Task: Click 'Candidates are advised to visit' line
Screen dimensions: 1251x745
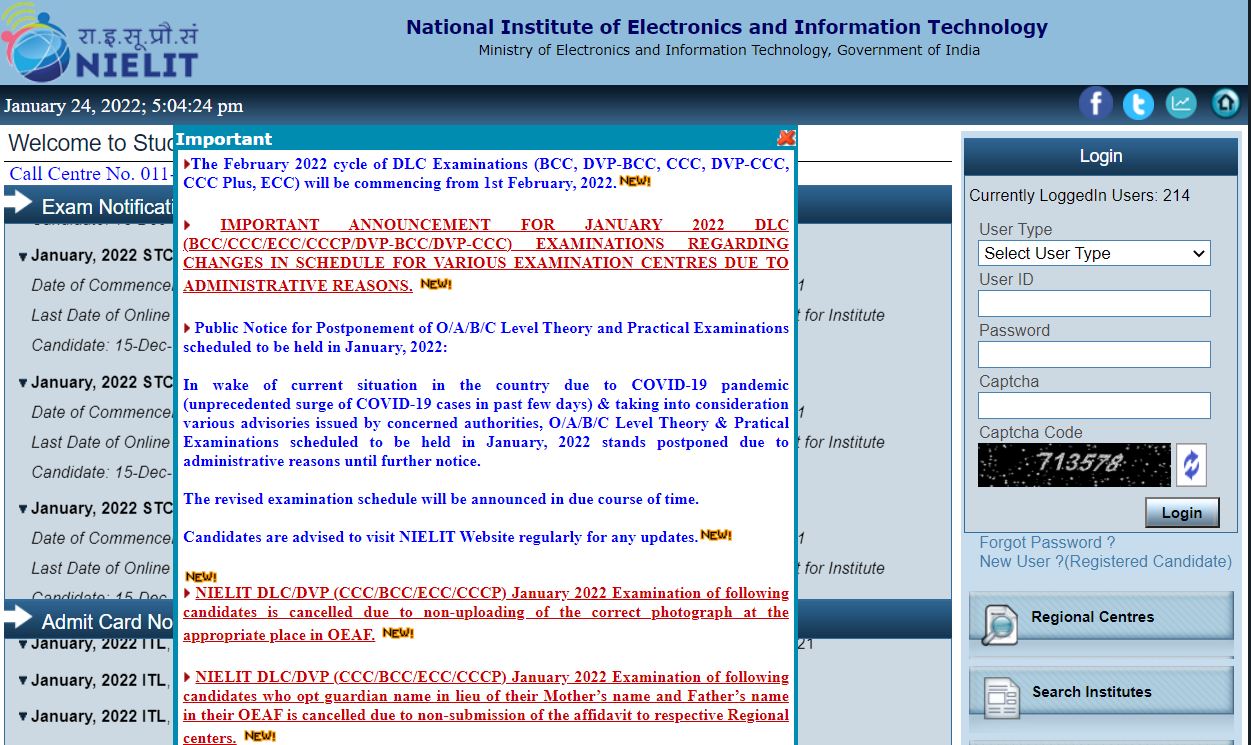Action: click(x=440, y=537)
